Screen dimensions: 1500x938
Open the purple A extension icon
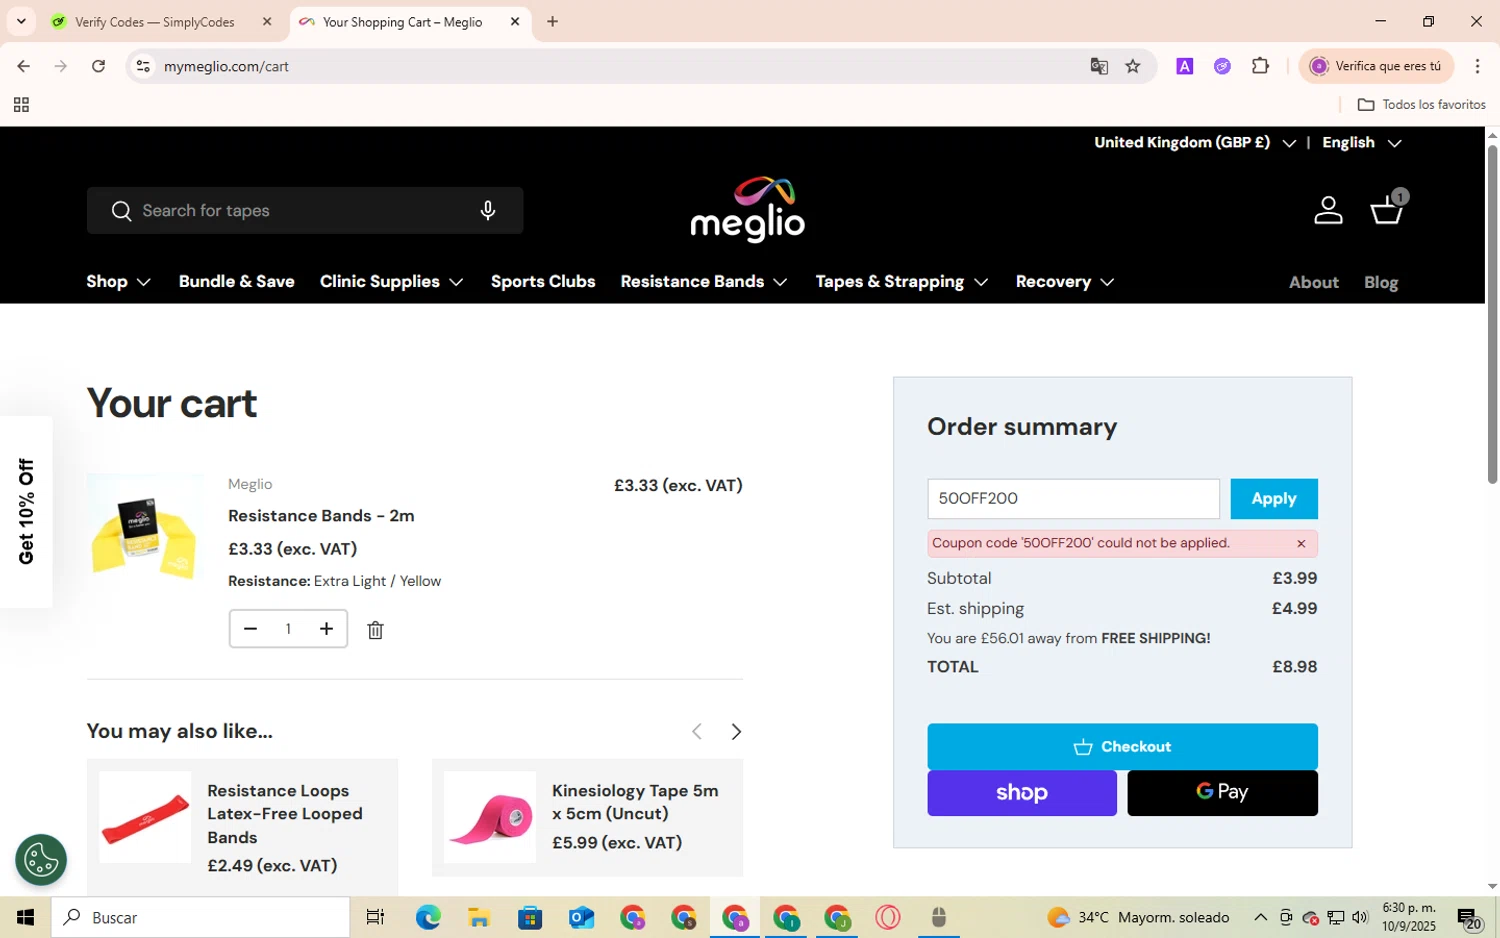[1185, 66]
